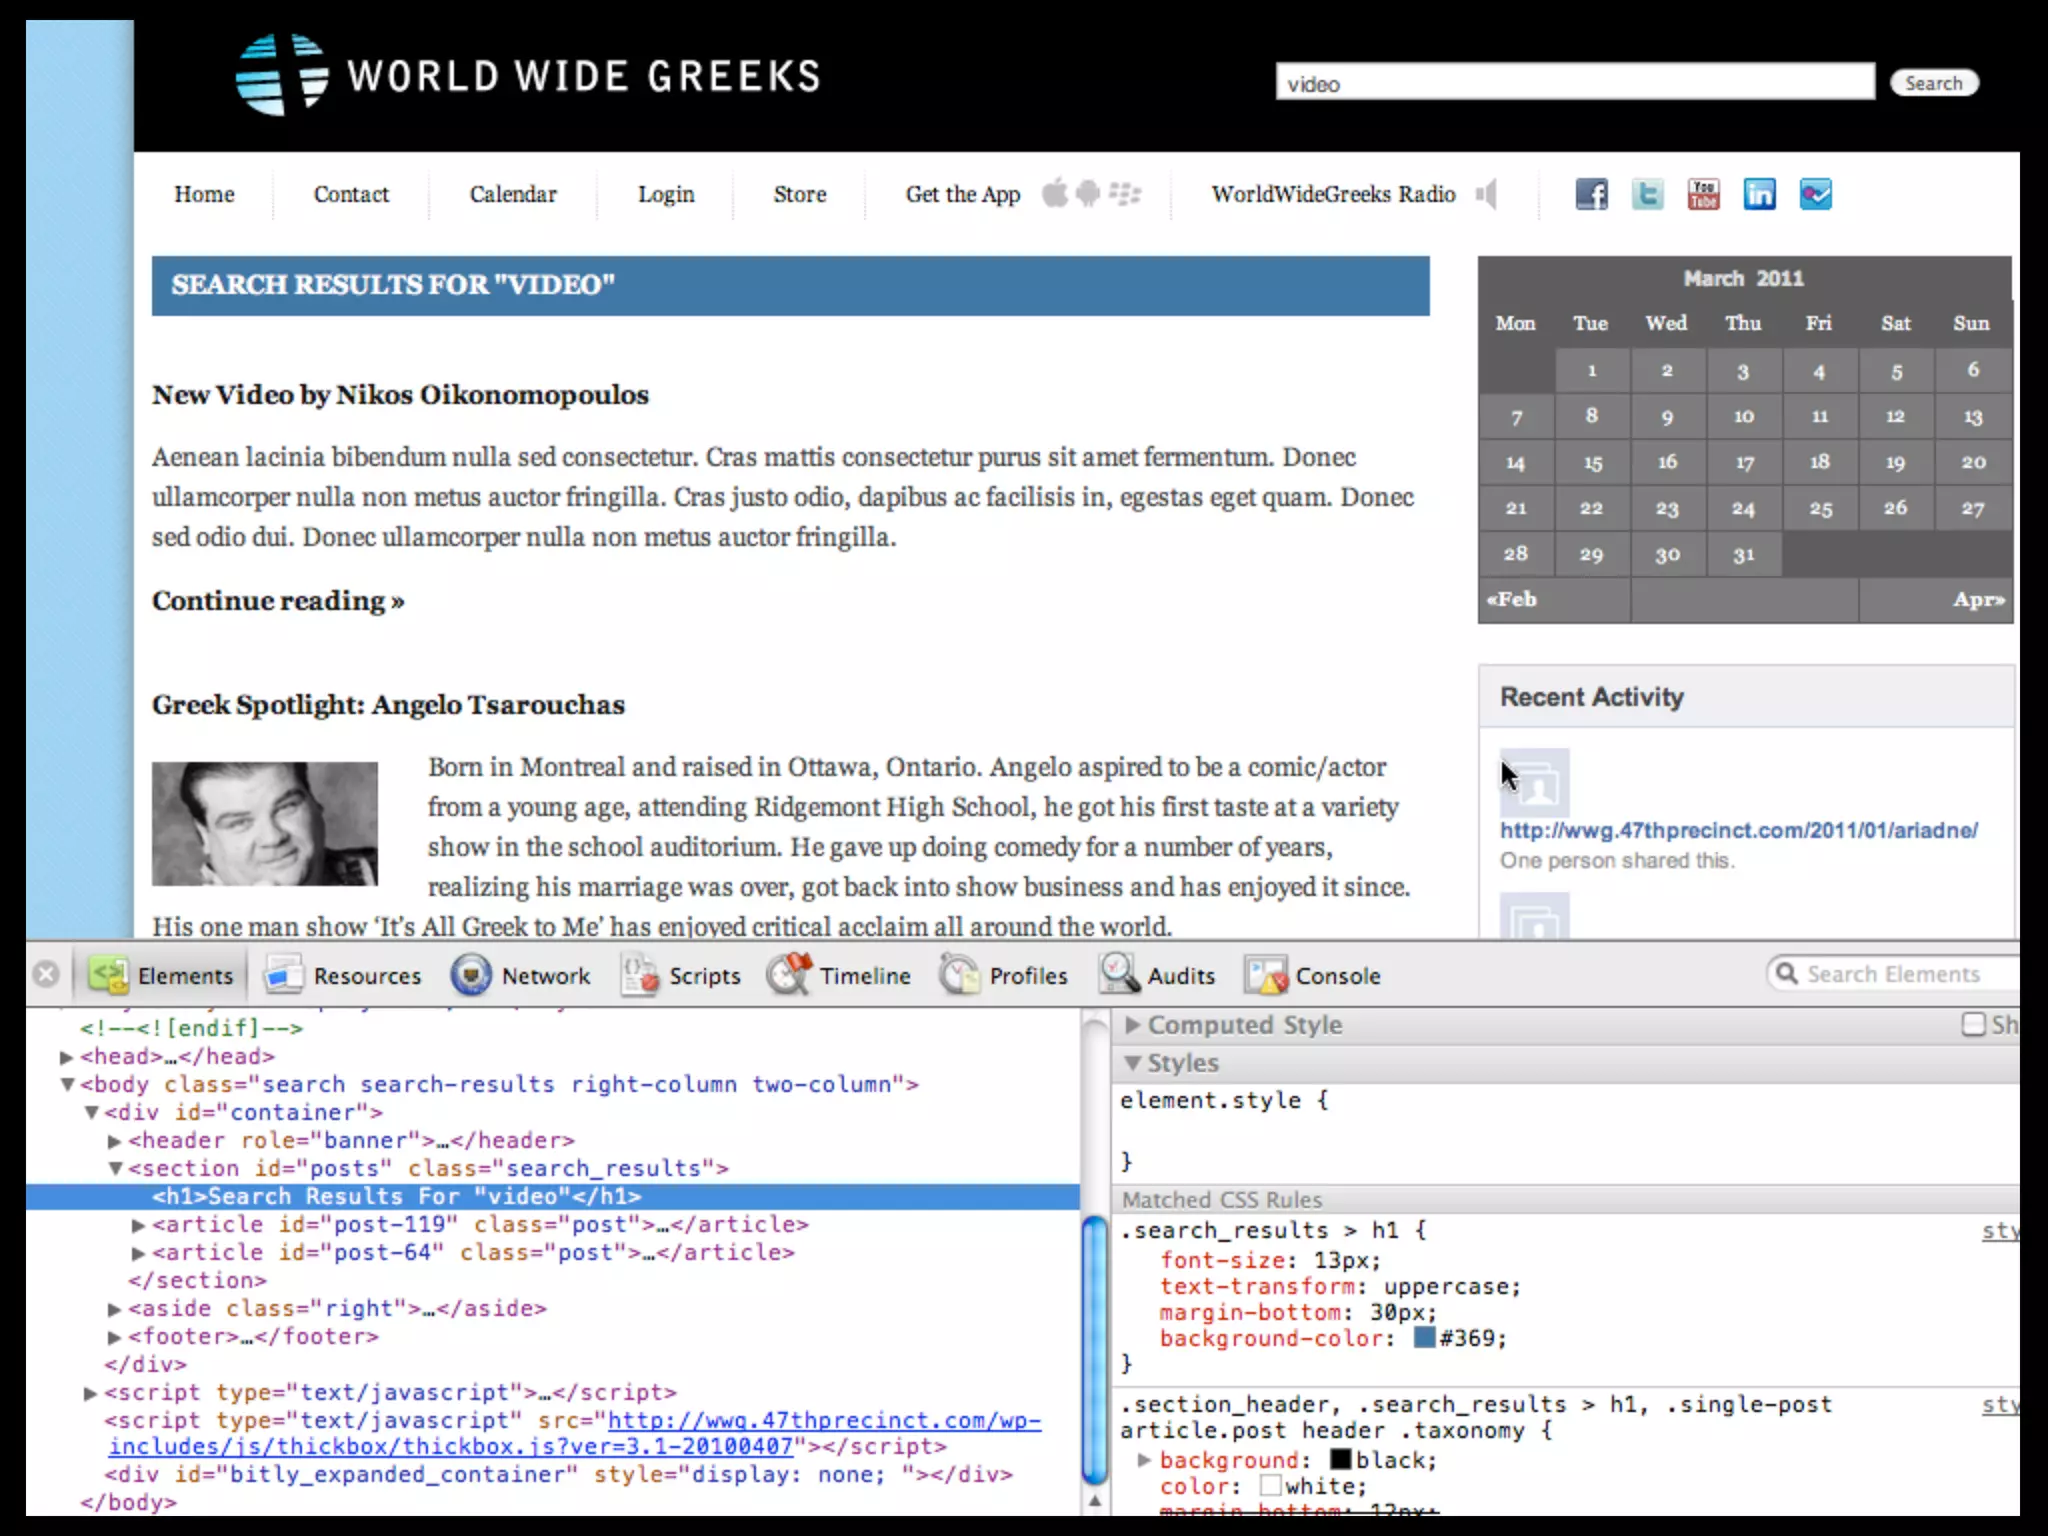The width and height of the screenshot is (2048, 1536).
Task: Click the #369 background-color swatch
Action: (x=1424, y=1338)
